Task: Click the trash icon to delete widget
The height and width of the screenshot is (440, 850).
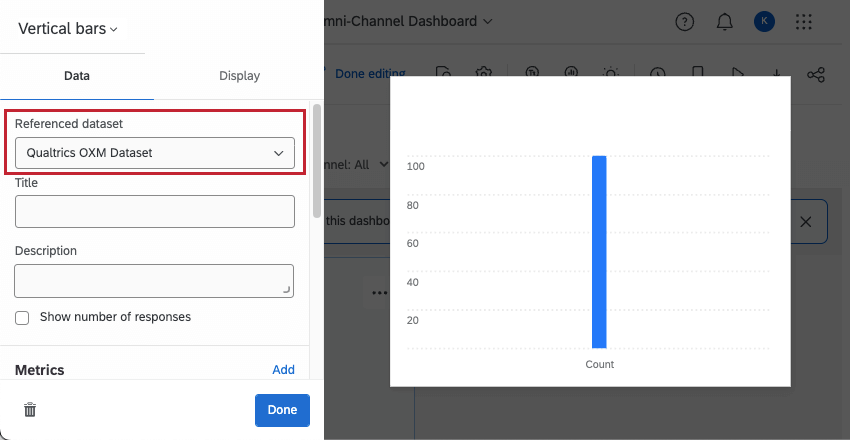Action: (x=31, y=410)
